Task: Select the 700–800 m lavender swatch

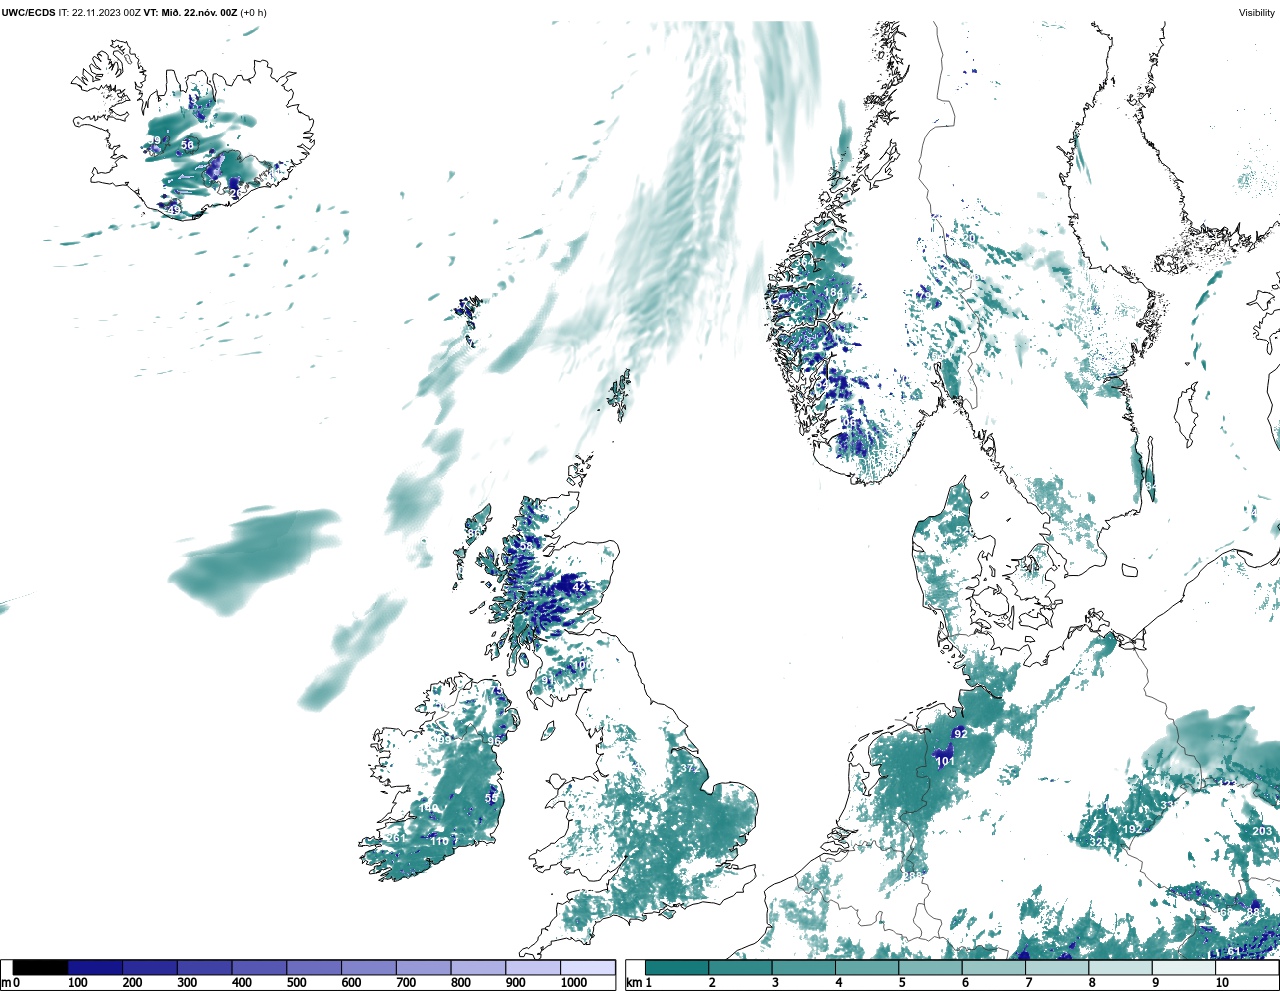Action: pyautogui.click(x=423, y=967)
